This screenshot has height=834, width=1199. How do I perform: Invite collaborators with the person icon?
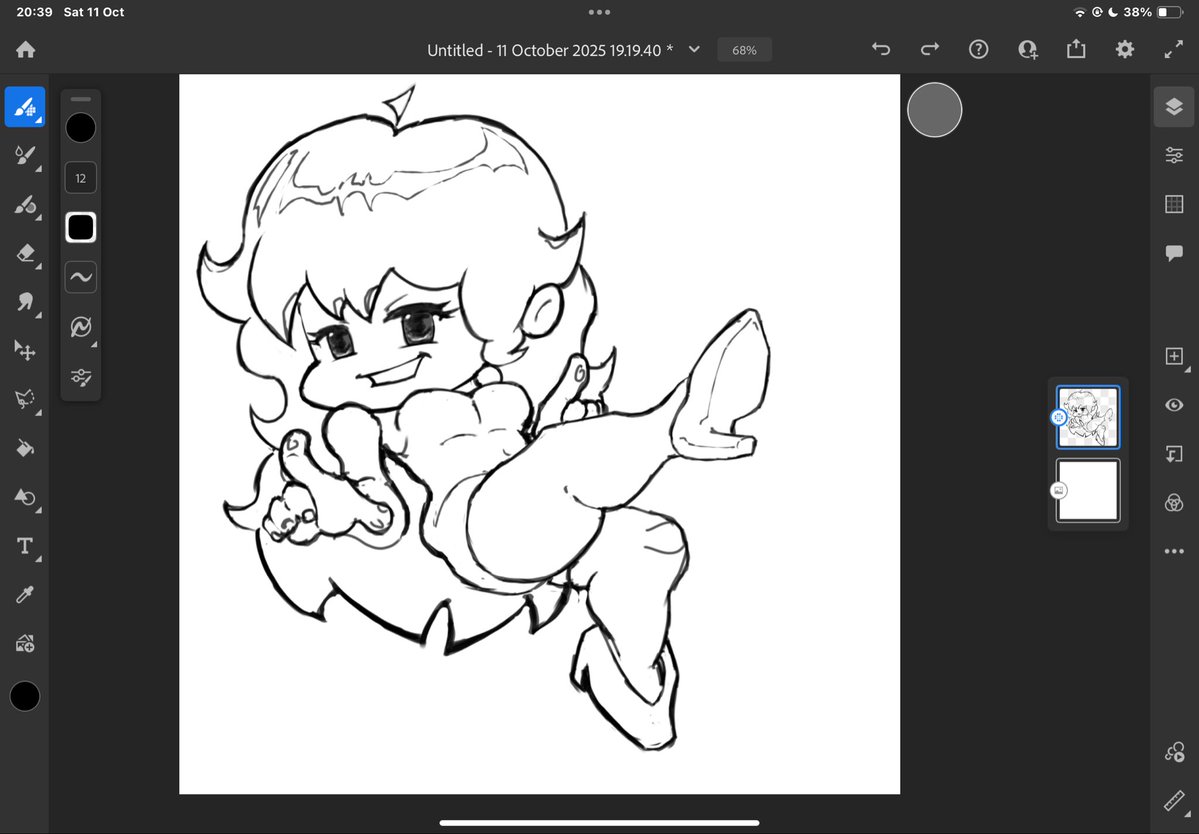click(x=1028, y=50)
